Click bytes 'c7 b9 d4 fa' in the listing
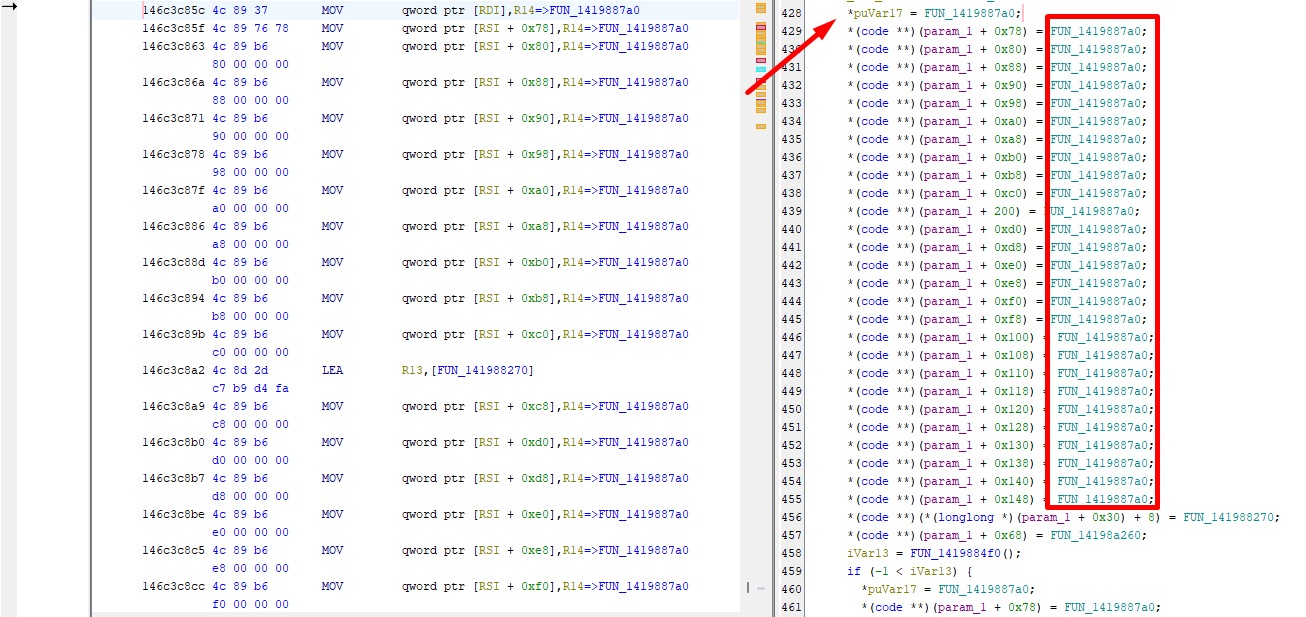 (x=251, y=388)
